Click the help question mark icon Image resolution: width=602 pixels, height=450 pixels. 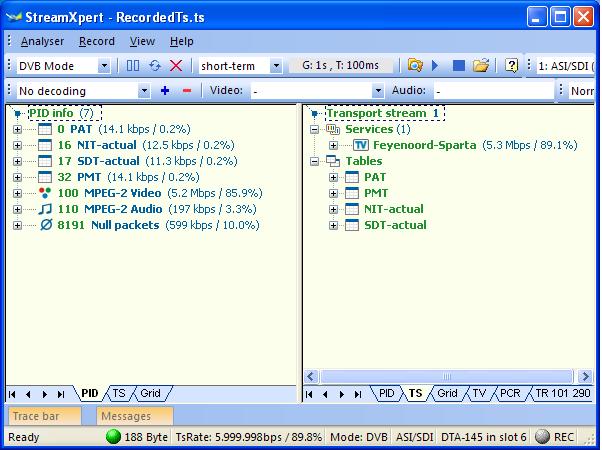tap(512, 66)
